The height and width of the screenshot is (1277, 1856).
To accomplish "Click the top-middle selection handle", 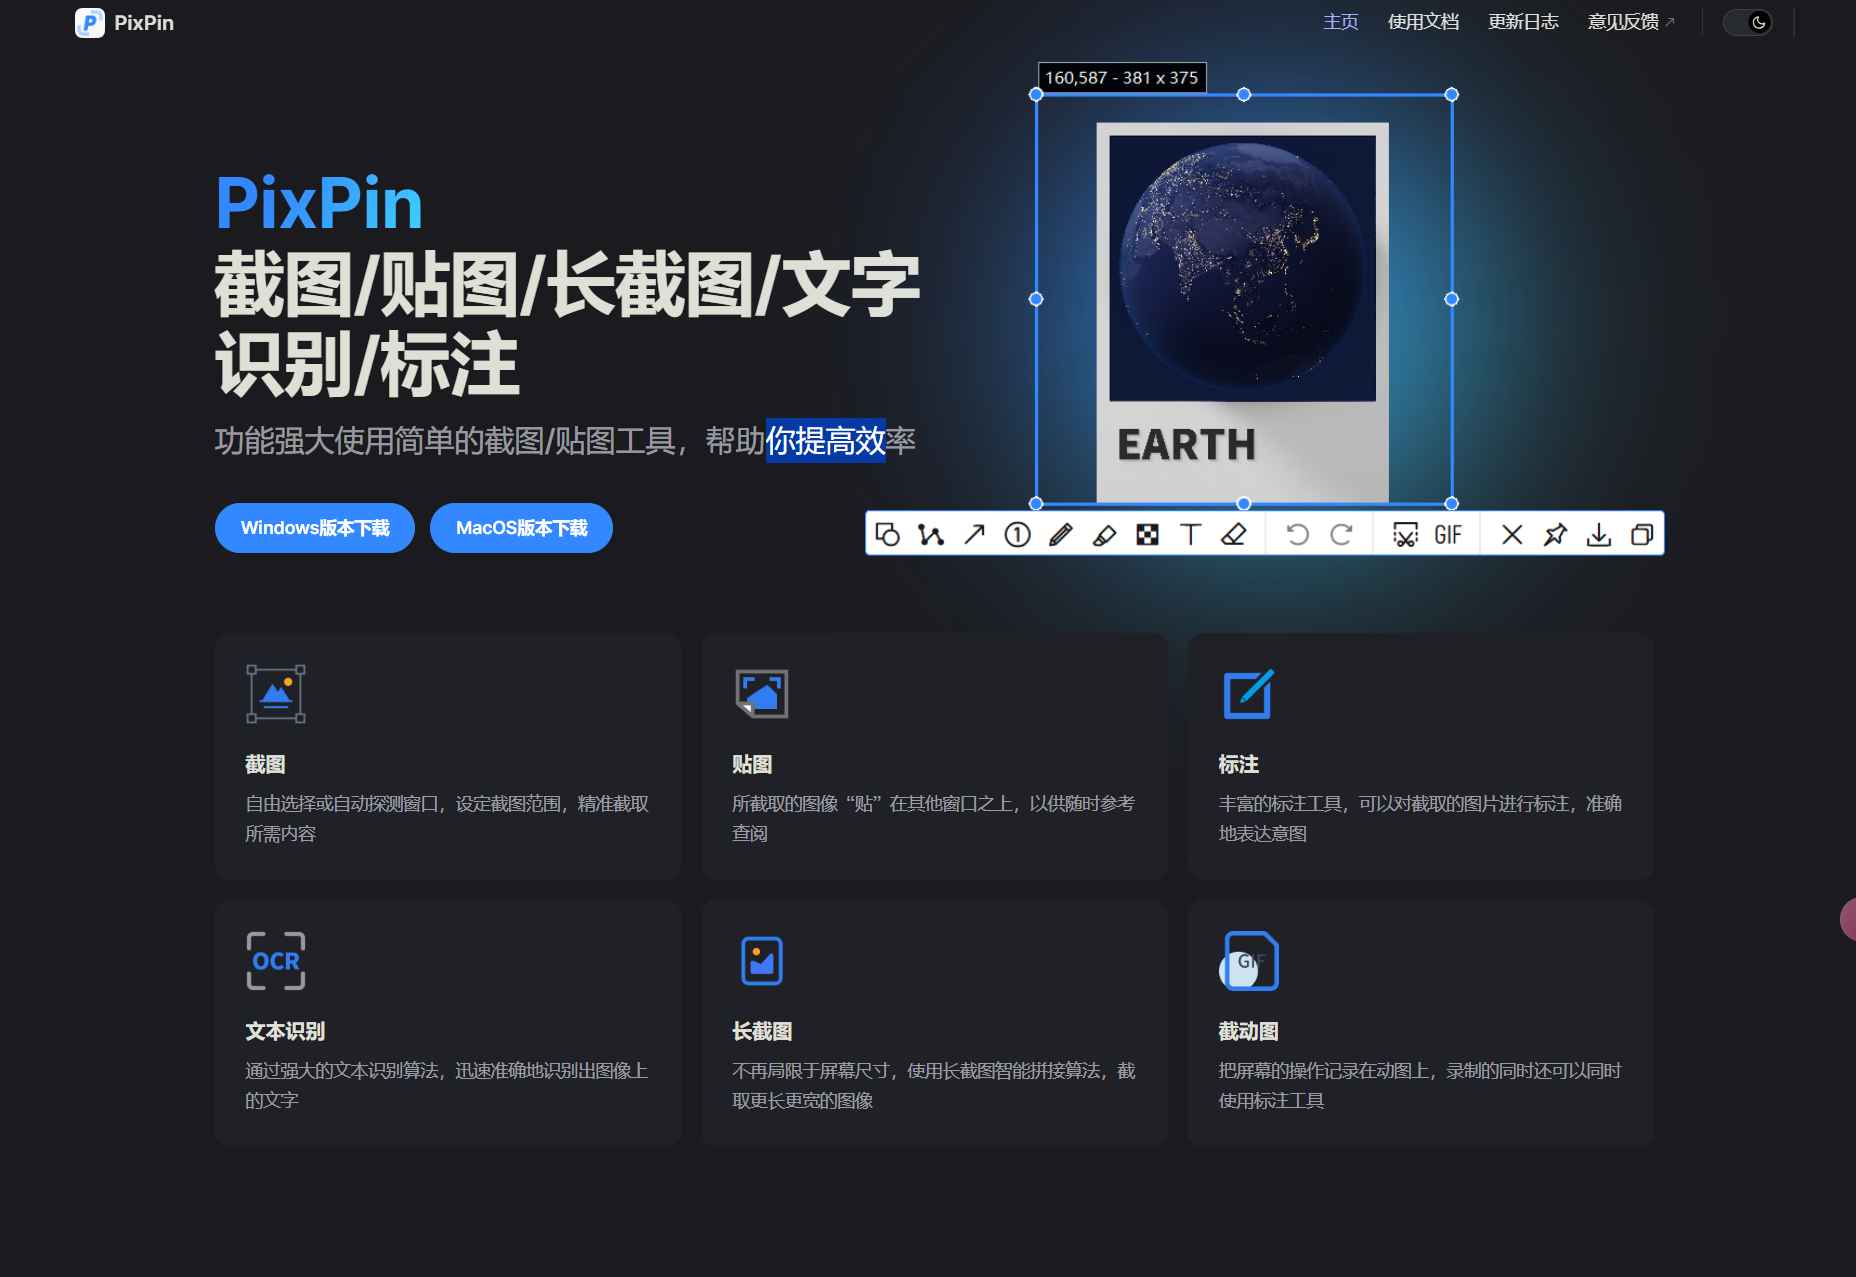I will 1244,94.
